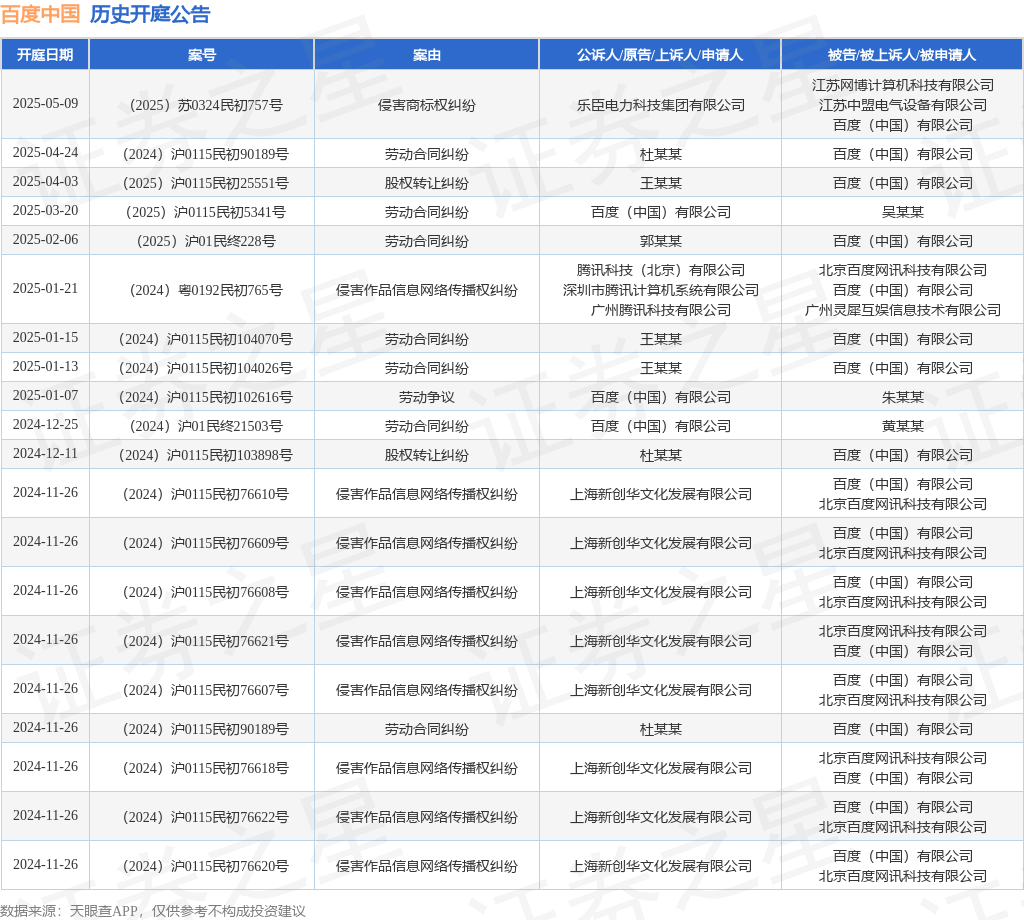1024x920 pixels.
Task: Select defendant 广州灵犀互娱信息技术有限公司
Action: click(x=903, y=310)
